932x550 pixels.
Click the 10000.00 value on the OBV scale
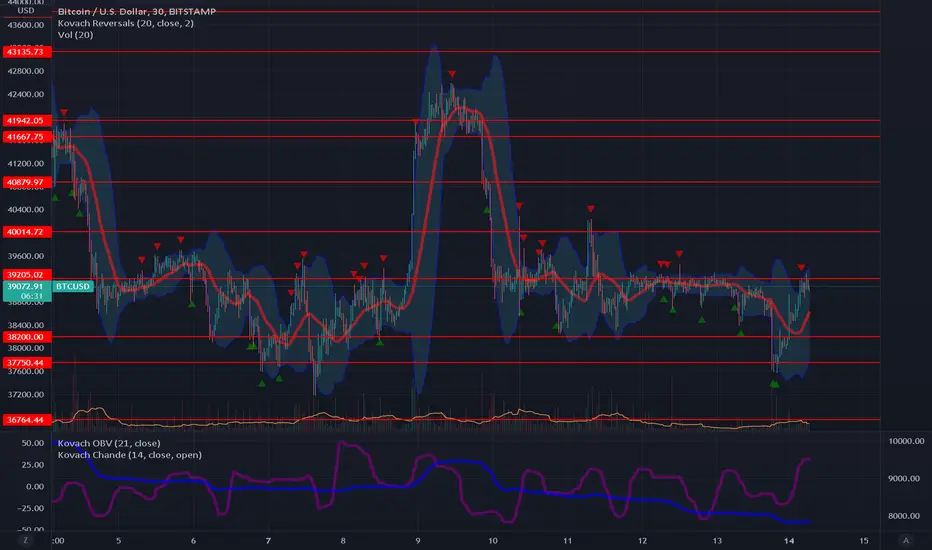pos(906,441)
